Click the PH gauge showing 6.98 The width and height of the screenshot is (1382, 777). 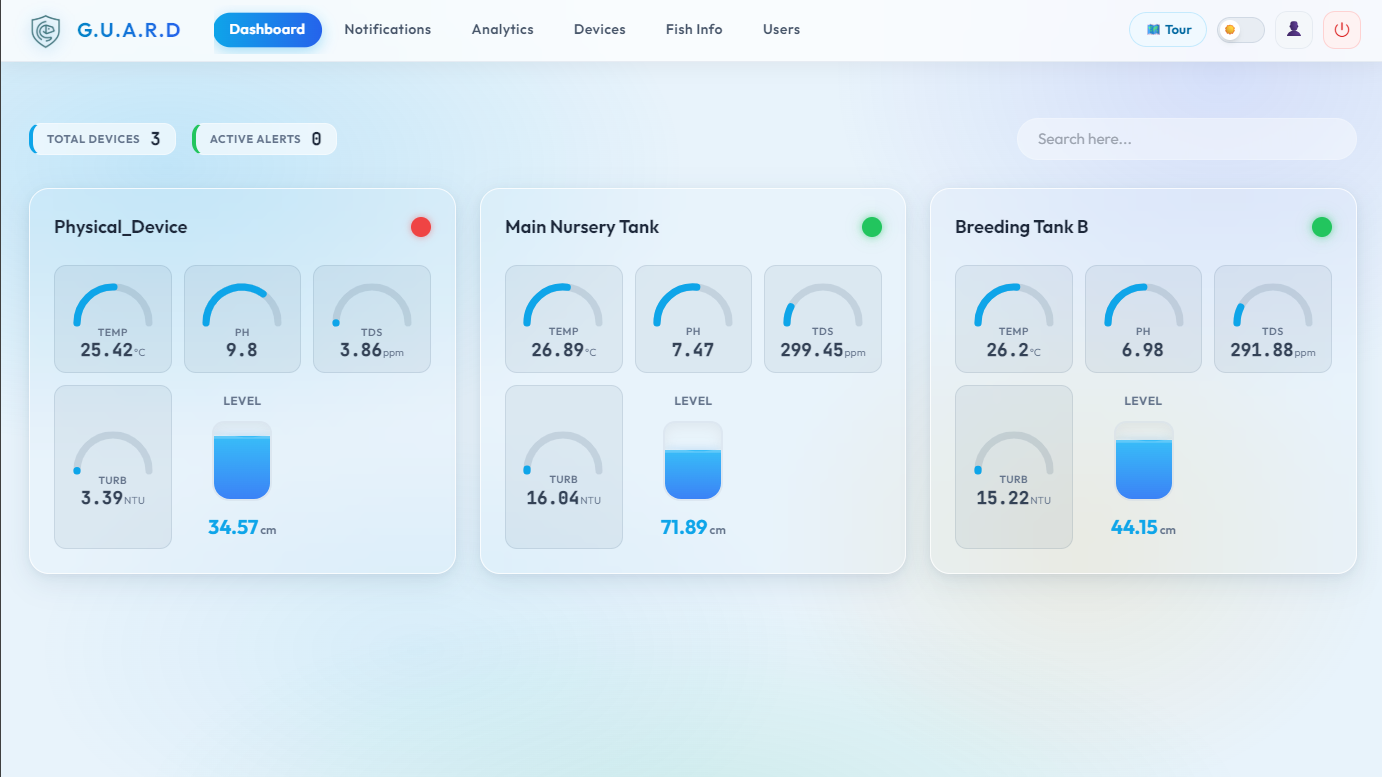1143,319
